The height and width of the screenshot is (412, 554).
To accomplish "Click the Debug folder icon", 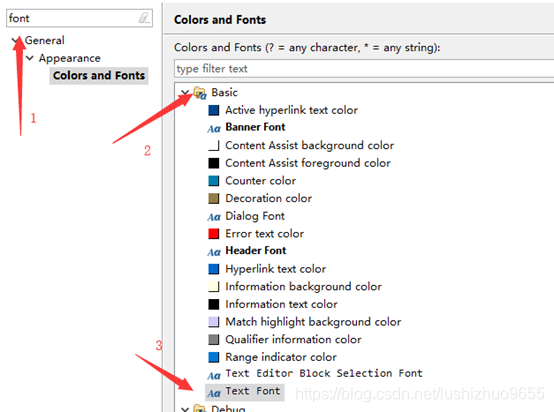I will click(200, 408).
